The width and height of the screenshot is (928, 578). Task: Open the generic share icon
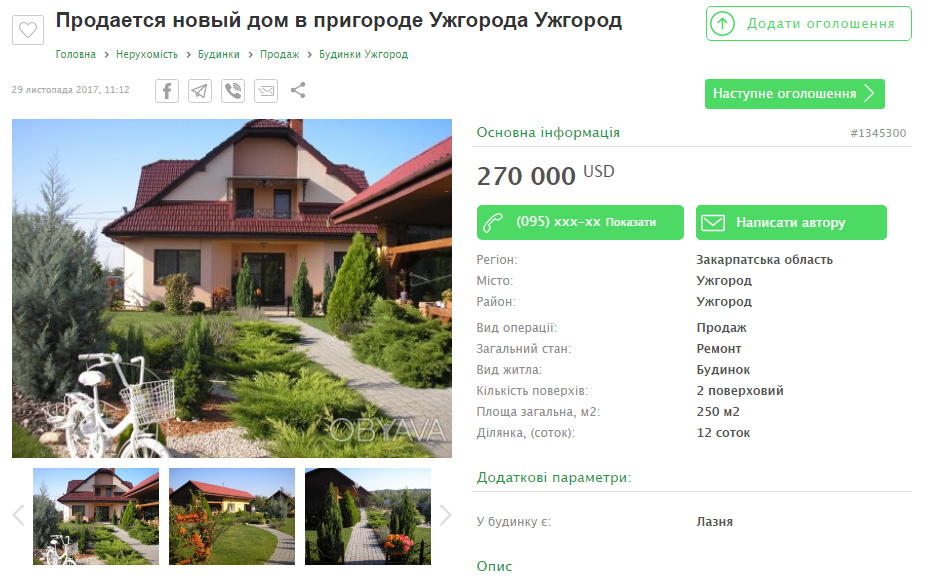[298, 91]
